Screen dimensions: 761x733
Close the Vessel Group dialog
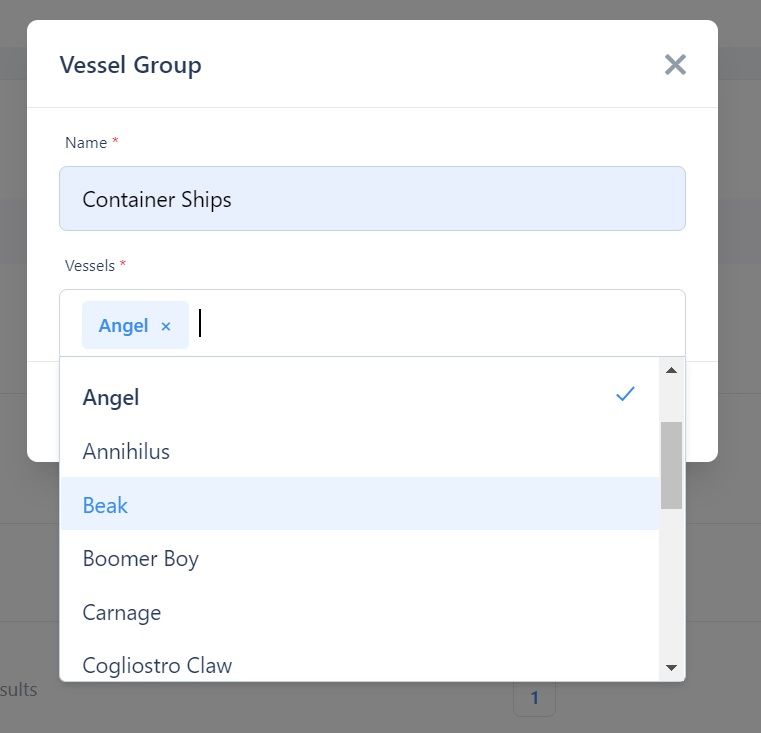tap(675, 65)
